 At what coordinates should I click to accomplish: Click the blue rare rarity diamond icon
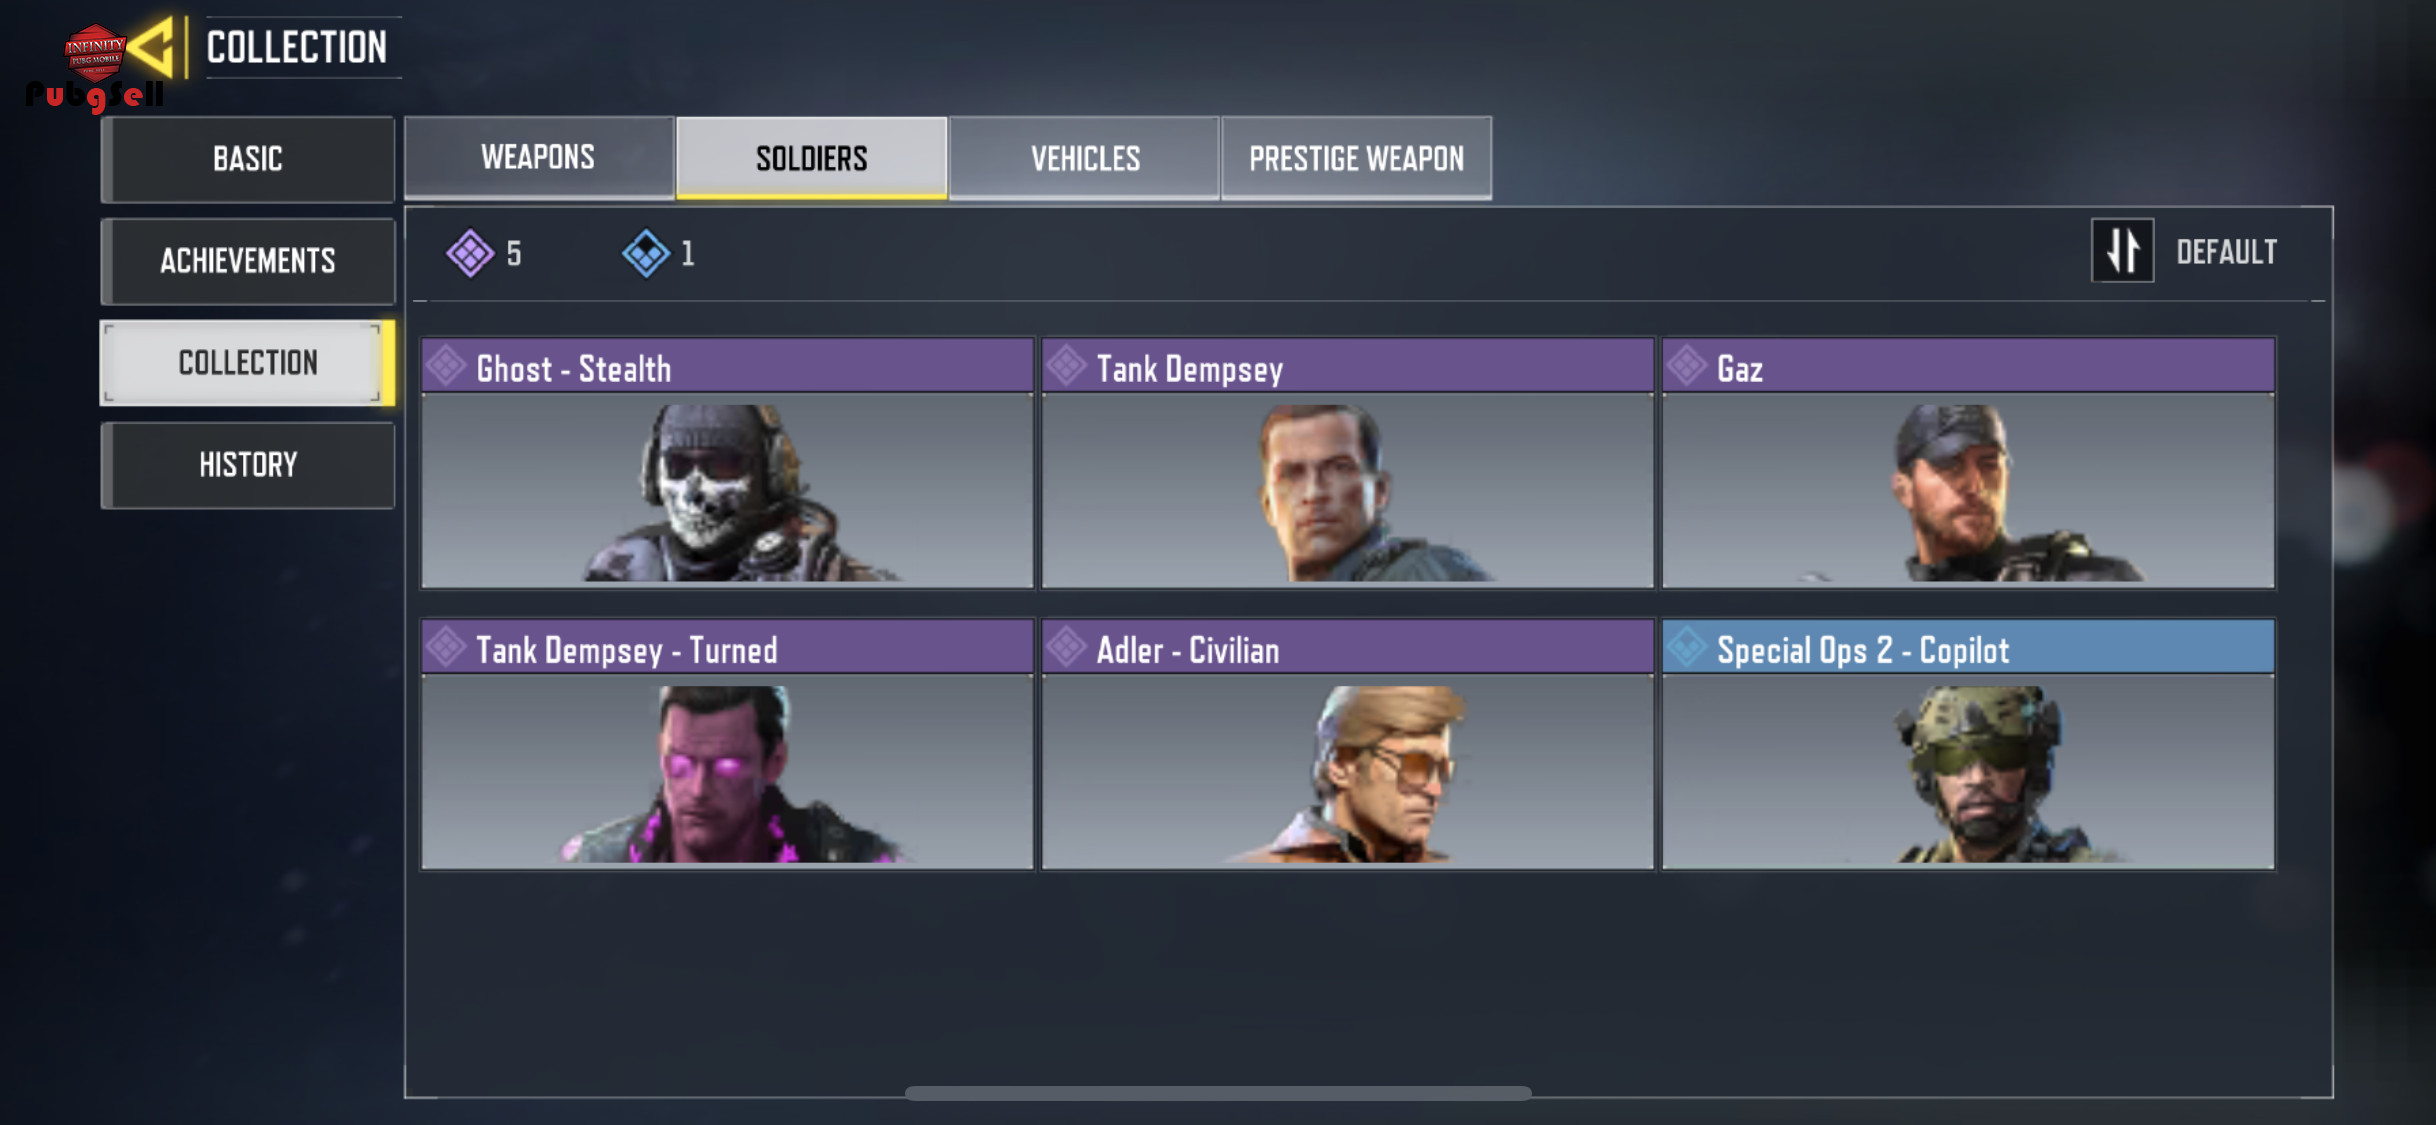646,253
